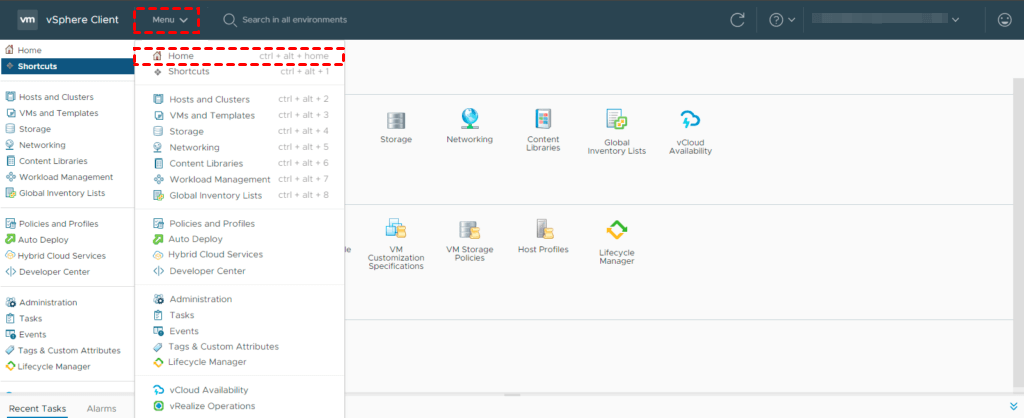The height and width of the screenshot is (418, 1024).
Task: Expand the bottom panel with double chevron
Action: click(1013, 406)
